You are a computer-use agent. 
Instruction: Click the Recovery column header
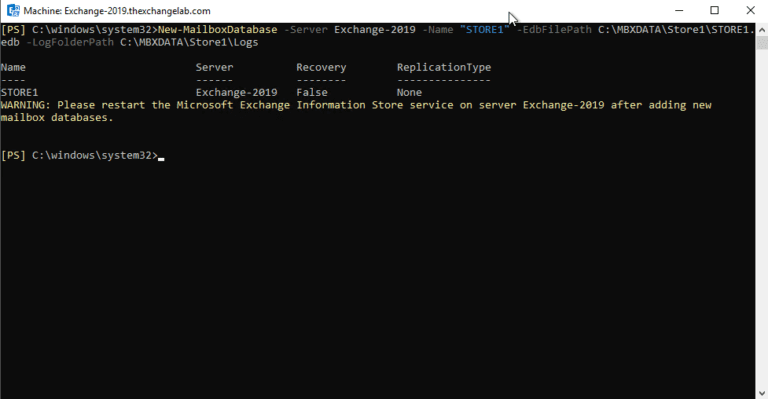point(321,68)
